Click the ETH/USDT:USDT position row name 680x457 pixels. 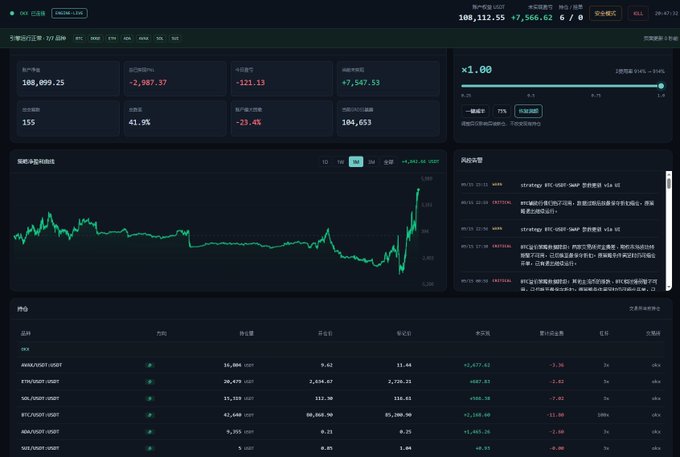click(40, 382)
